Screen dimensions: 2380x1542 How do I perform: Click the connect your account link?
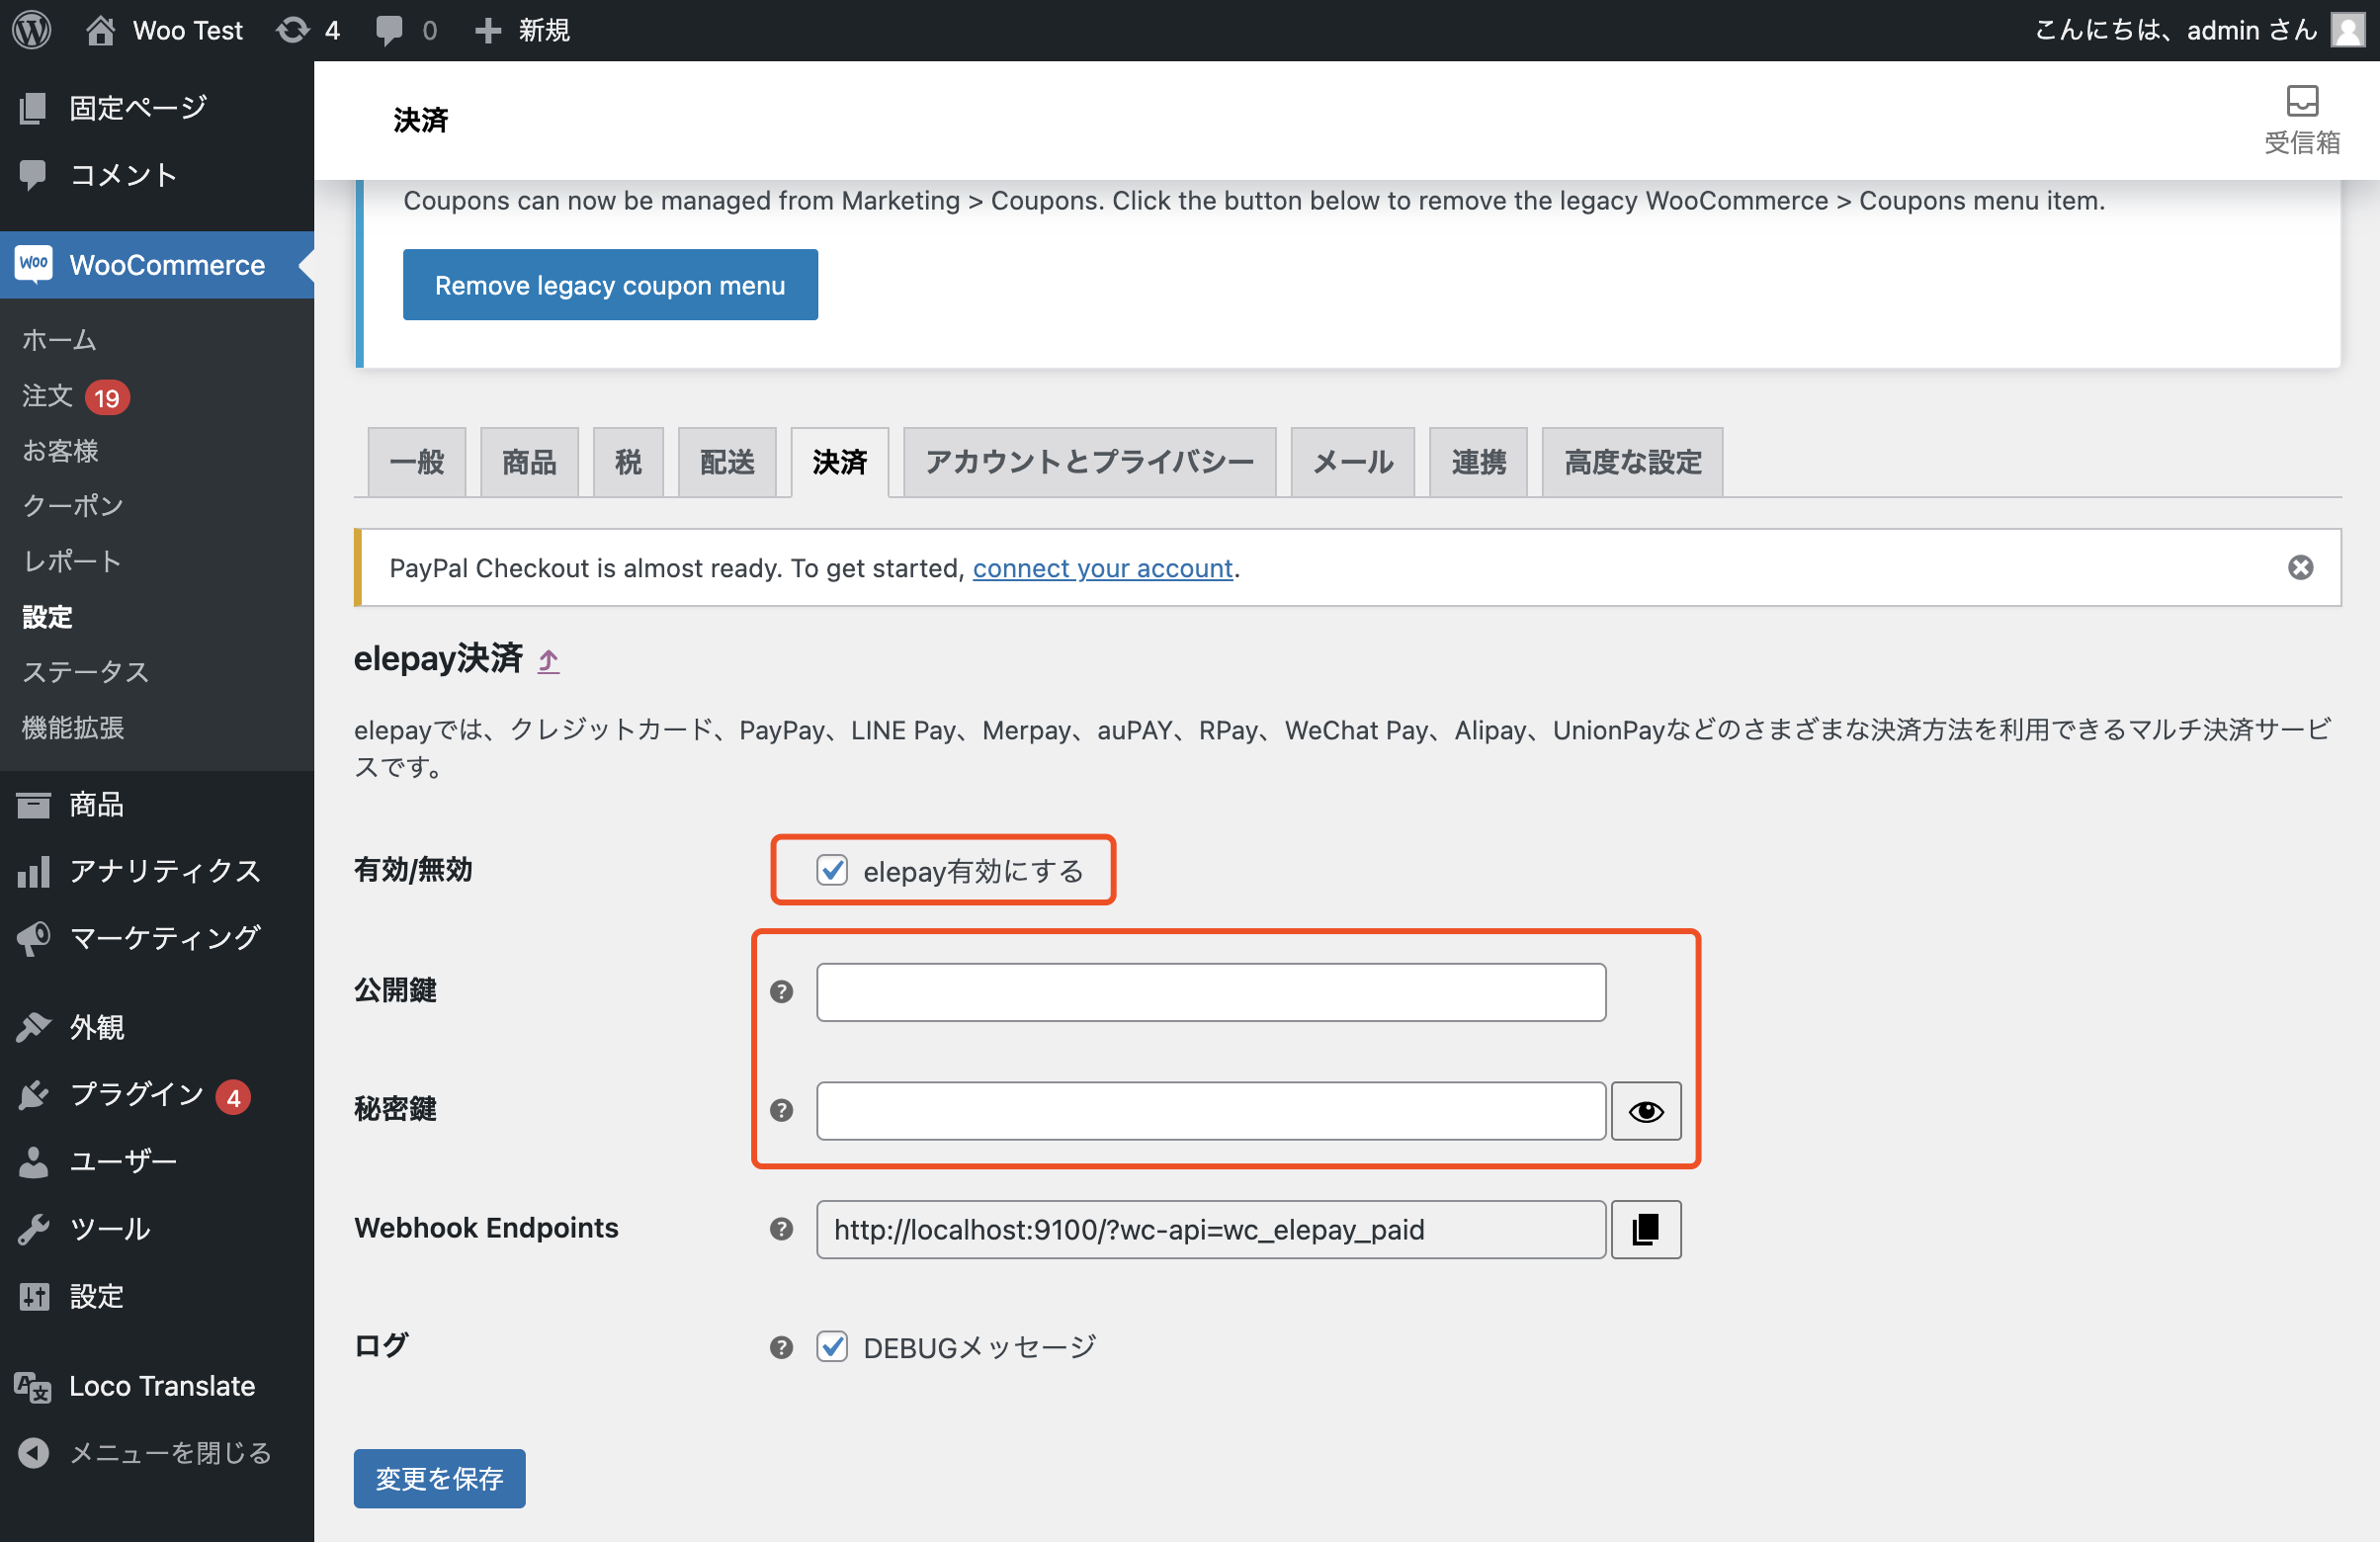click(1102, 568)
